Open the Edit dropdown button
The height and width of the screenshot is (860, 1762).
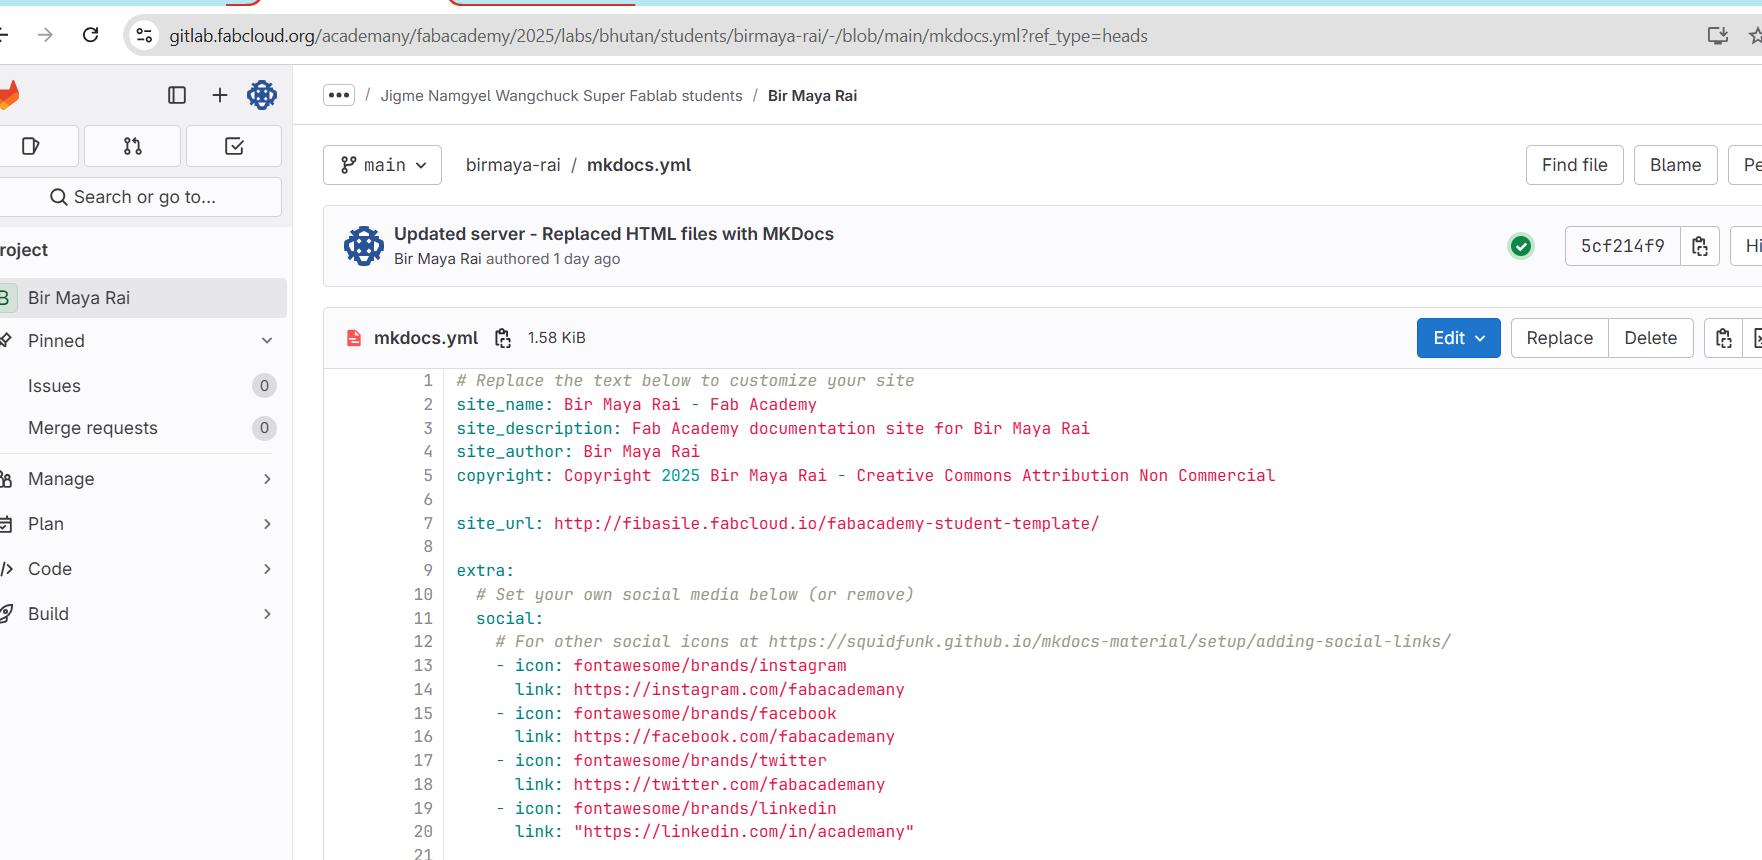1458,338
